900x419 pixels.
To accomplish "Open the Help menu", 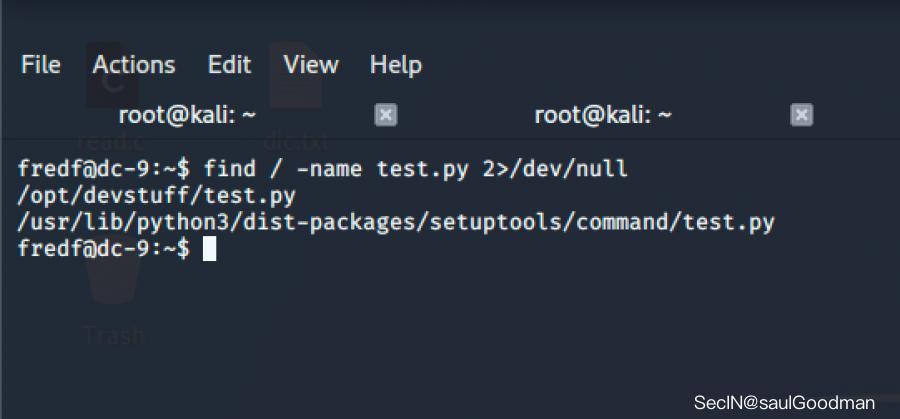I will point(396,65).
